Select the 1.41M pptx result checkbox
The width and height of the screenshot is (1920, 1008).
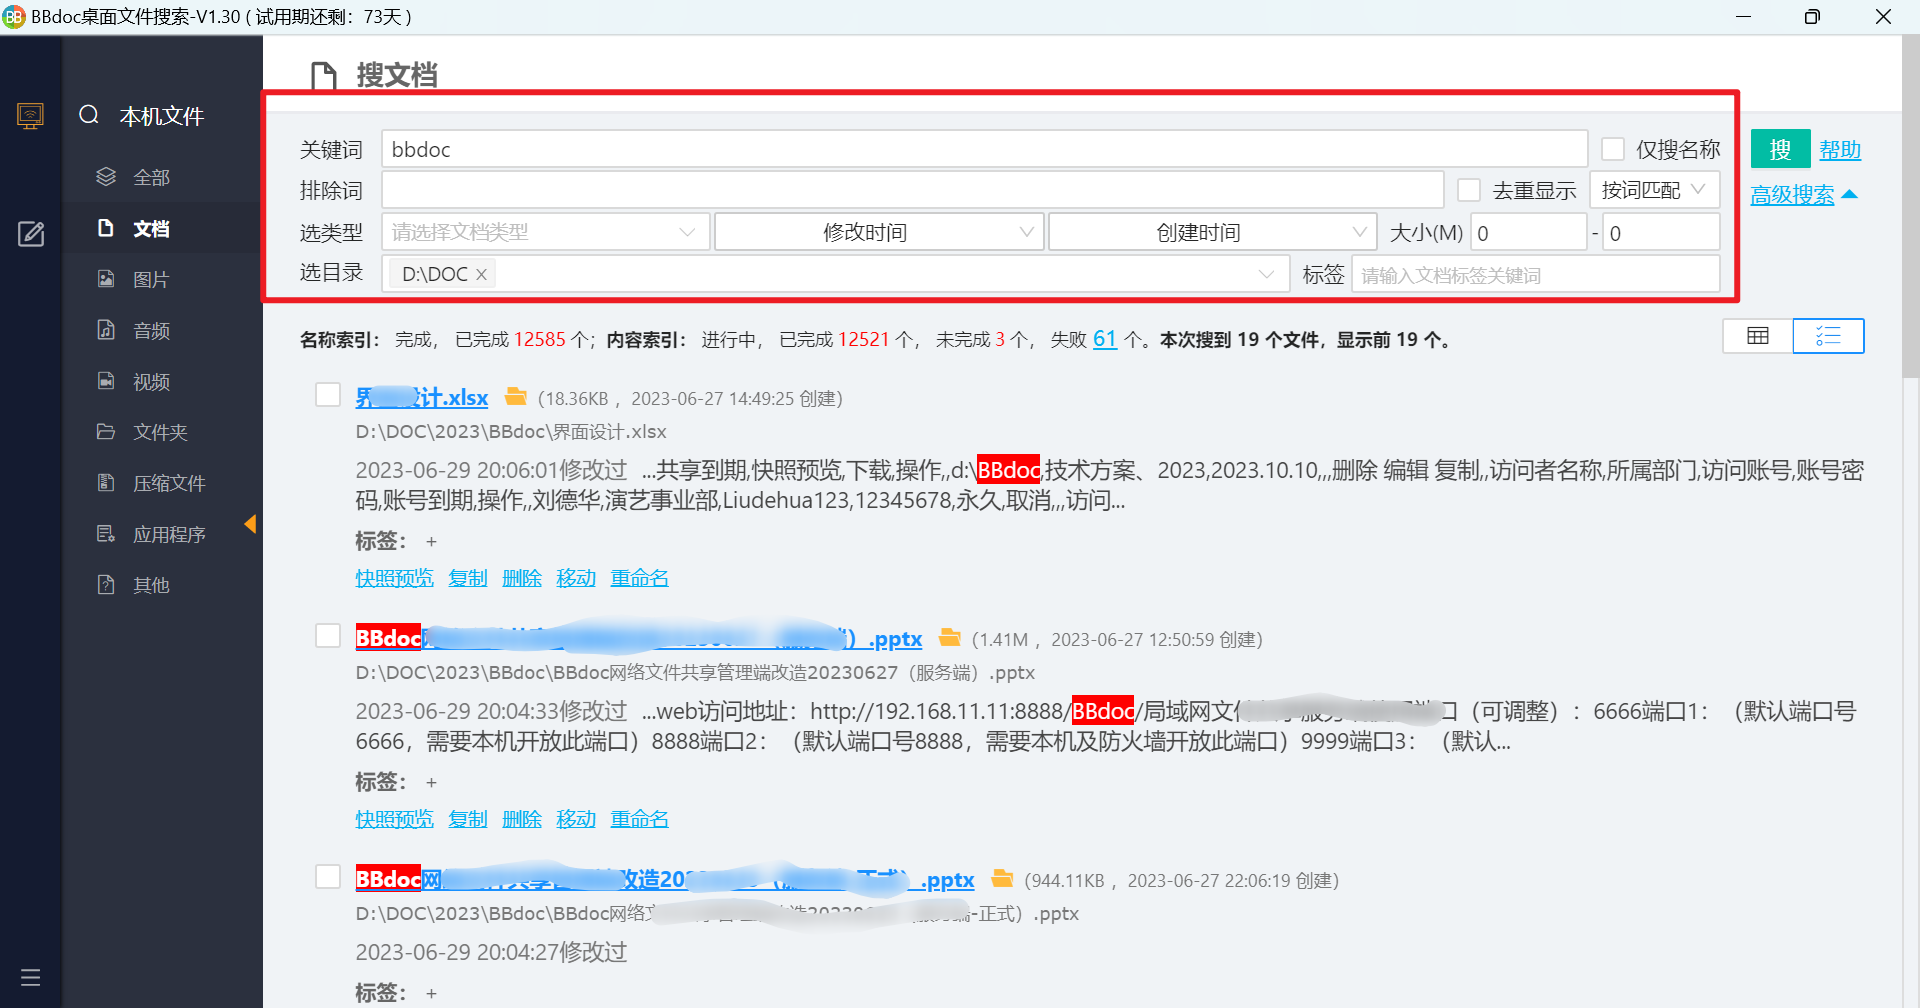click(x=328, y=636)
